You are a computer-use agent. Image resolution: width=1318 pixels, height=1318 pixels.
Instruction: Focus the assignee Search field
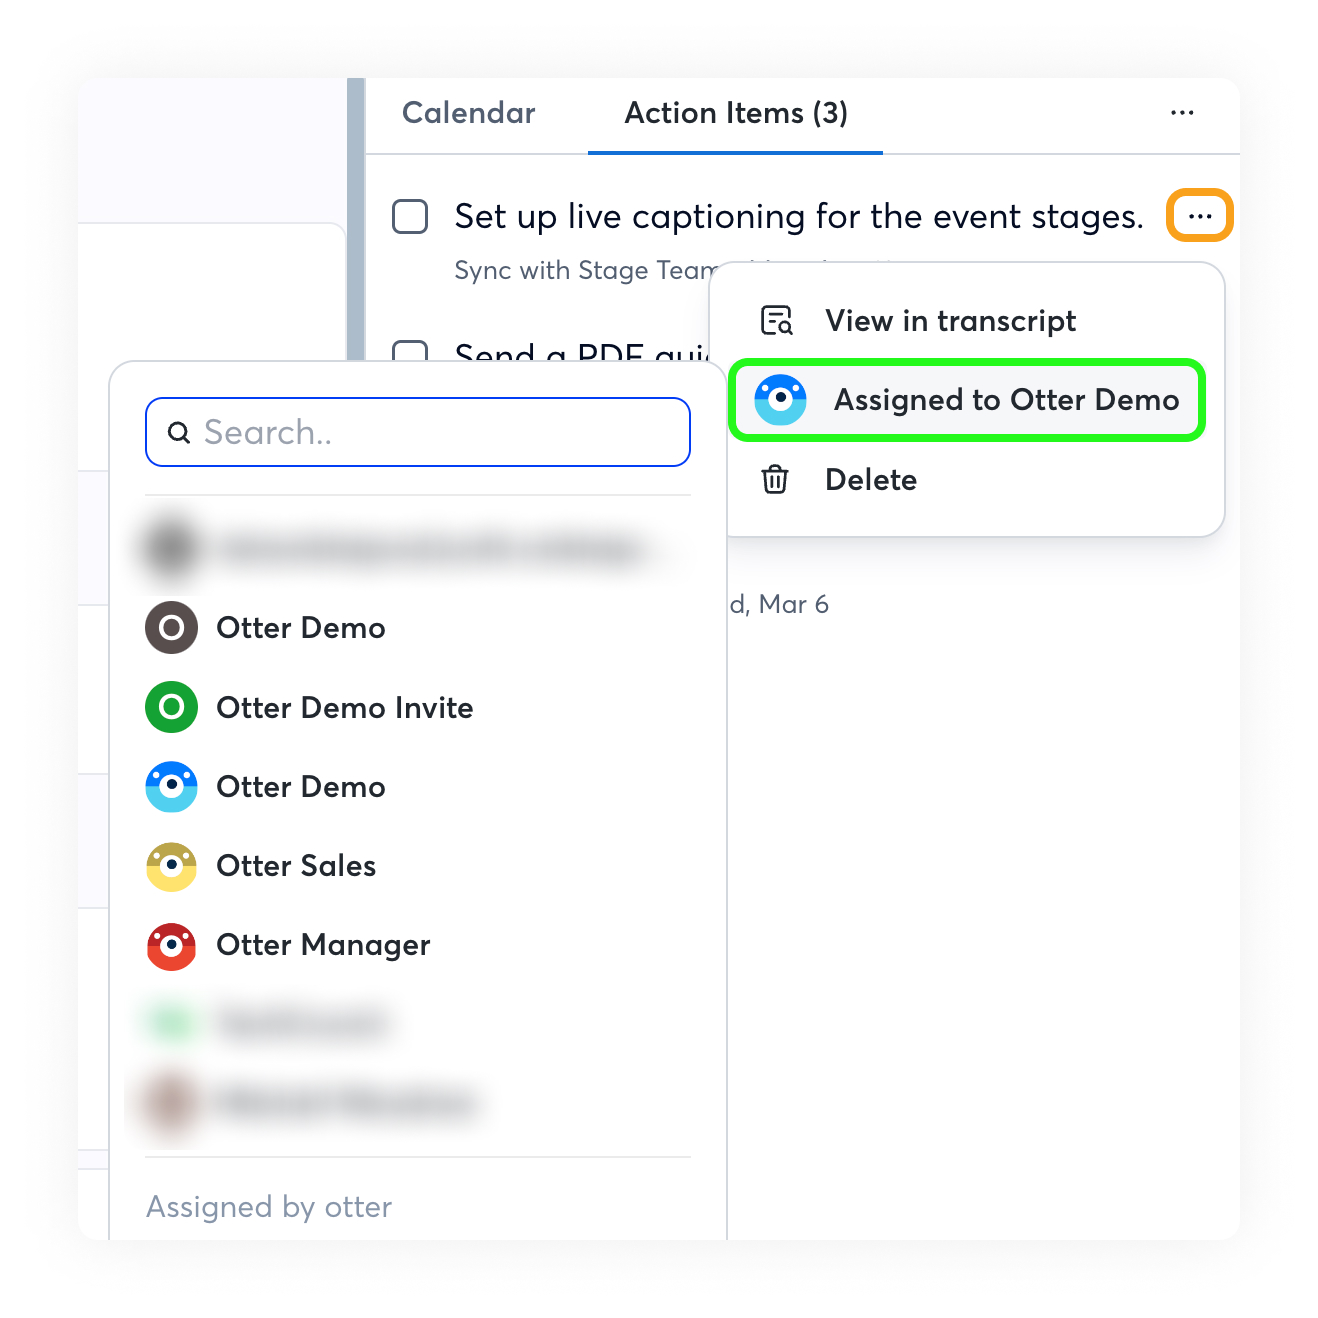coord(418,432)
